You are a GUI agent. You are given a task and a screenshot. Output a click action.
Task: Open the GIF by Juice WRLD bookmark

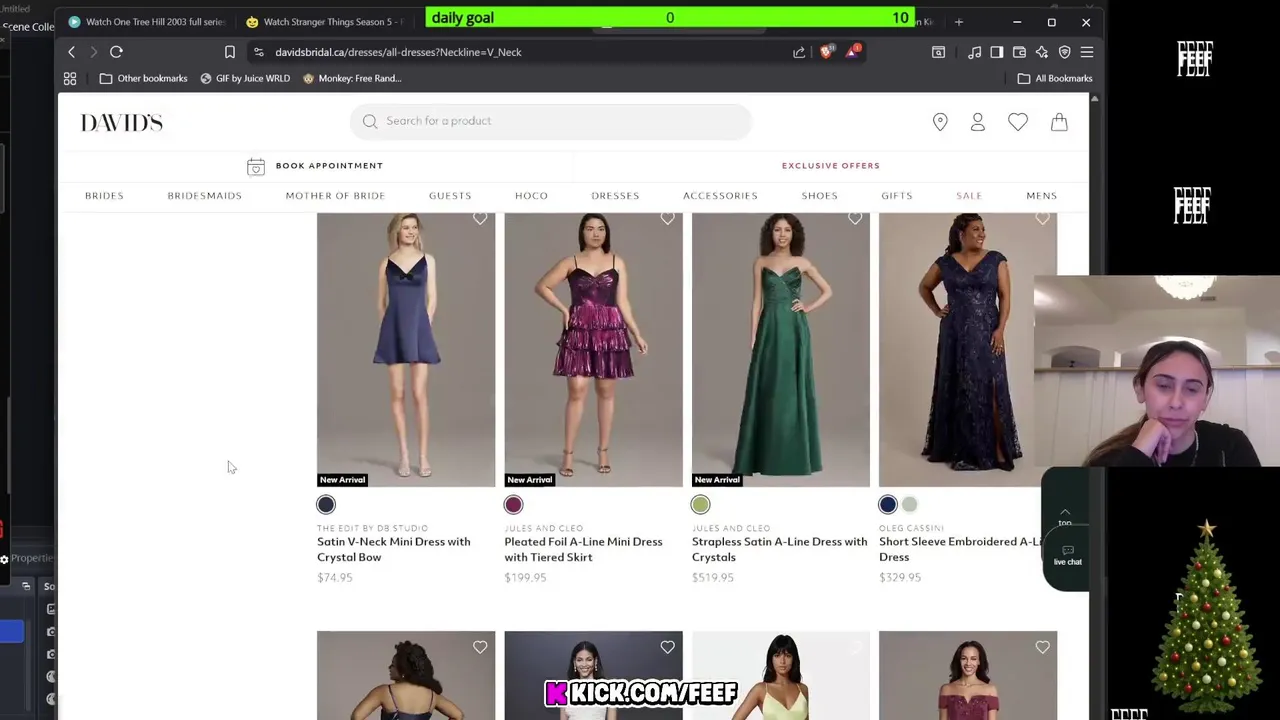tap(244, 78)
